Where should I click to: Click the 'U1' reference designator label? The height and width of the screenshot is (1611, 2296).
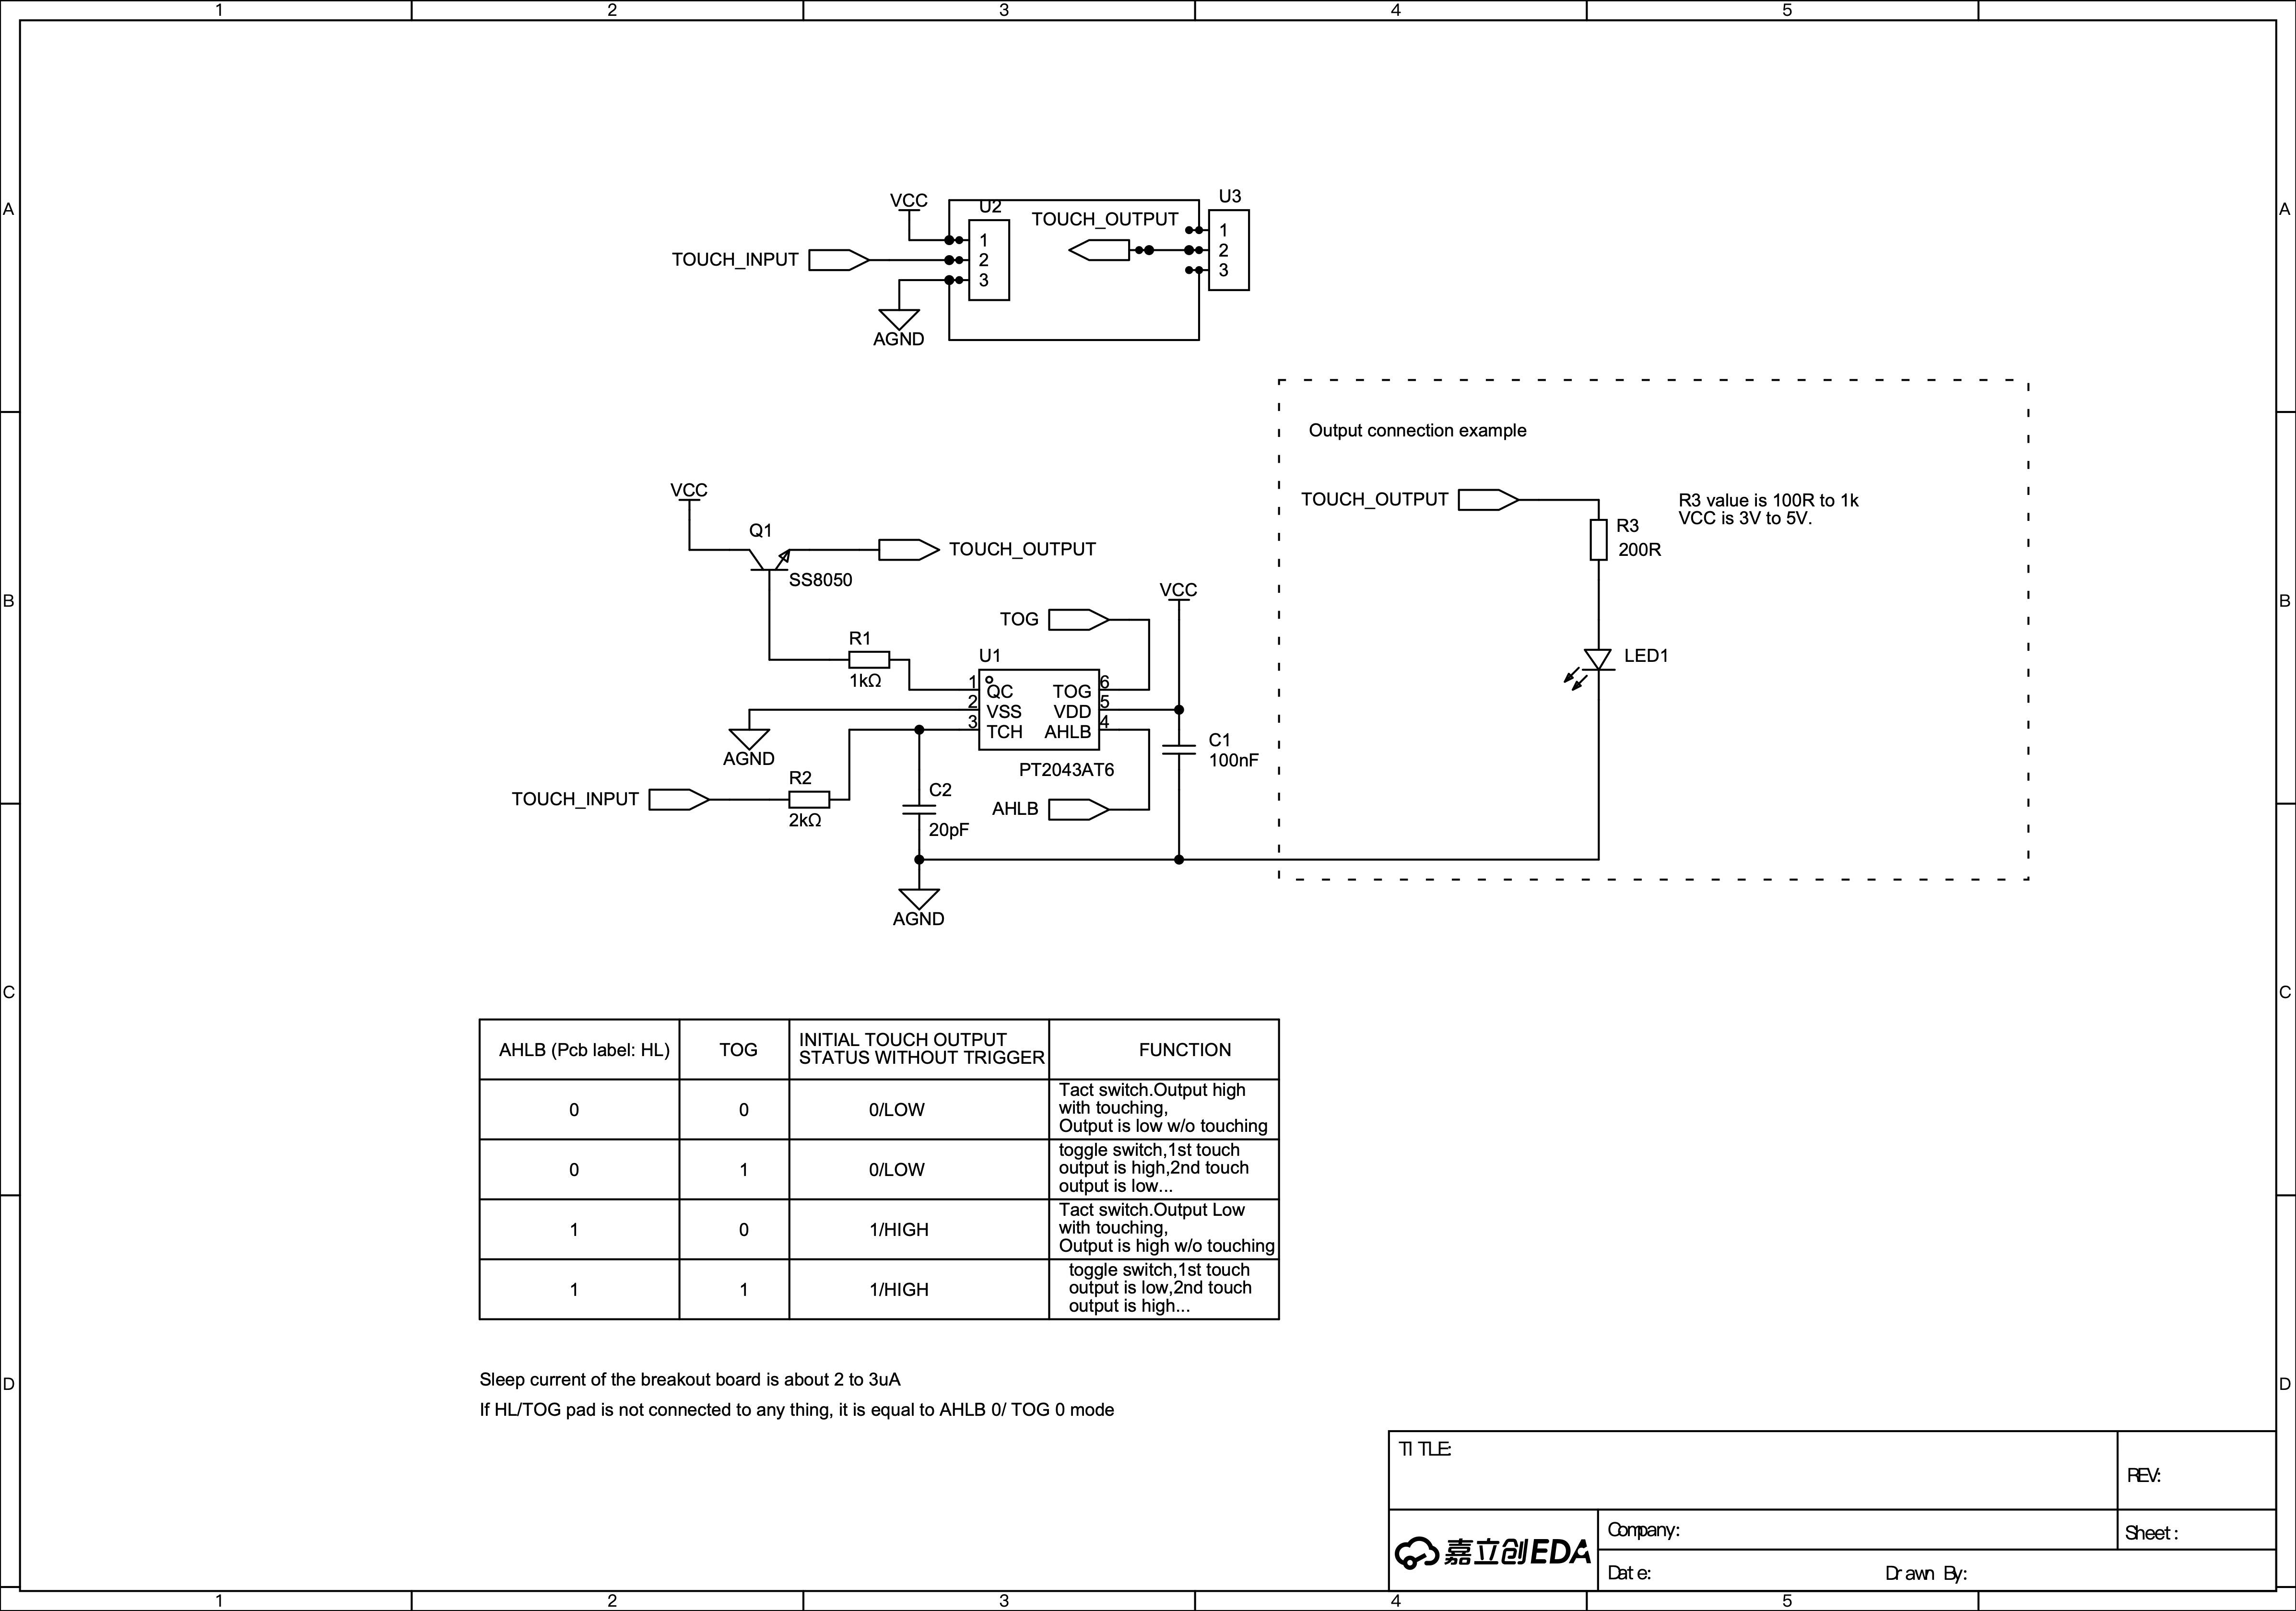[989, 656]
